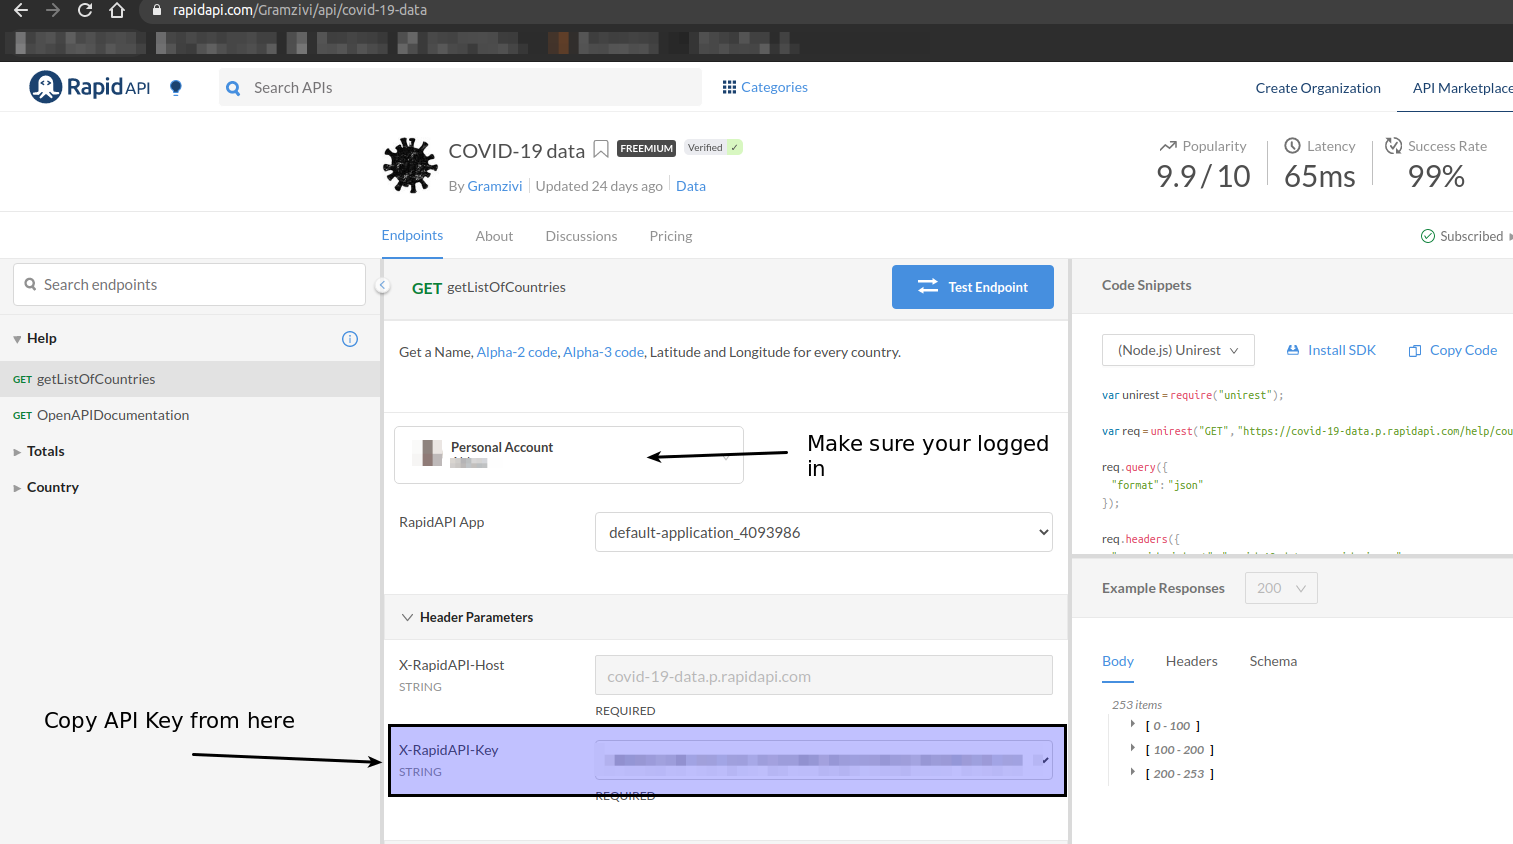The image size is (1513, 844).
Task: Click the Install SDK link
Action: click(1342, 350)
